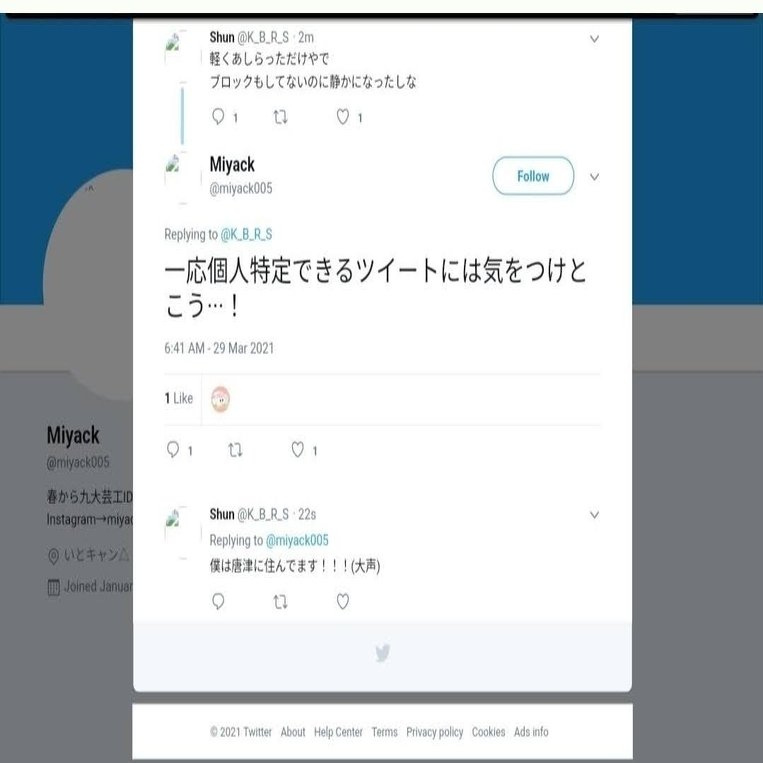Open the Privacy policy footer link

click(435, 732)
